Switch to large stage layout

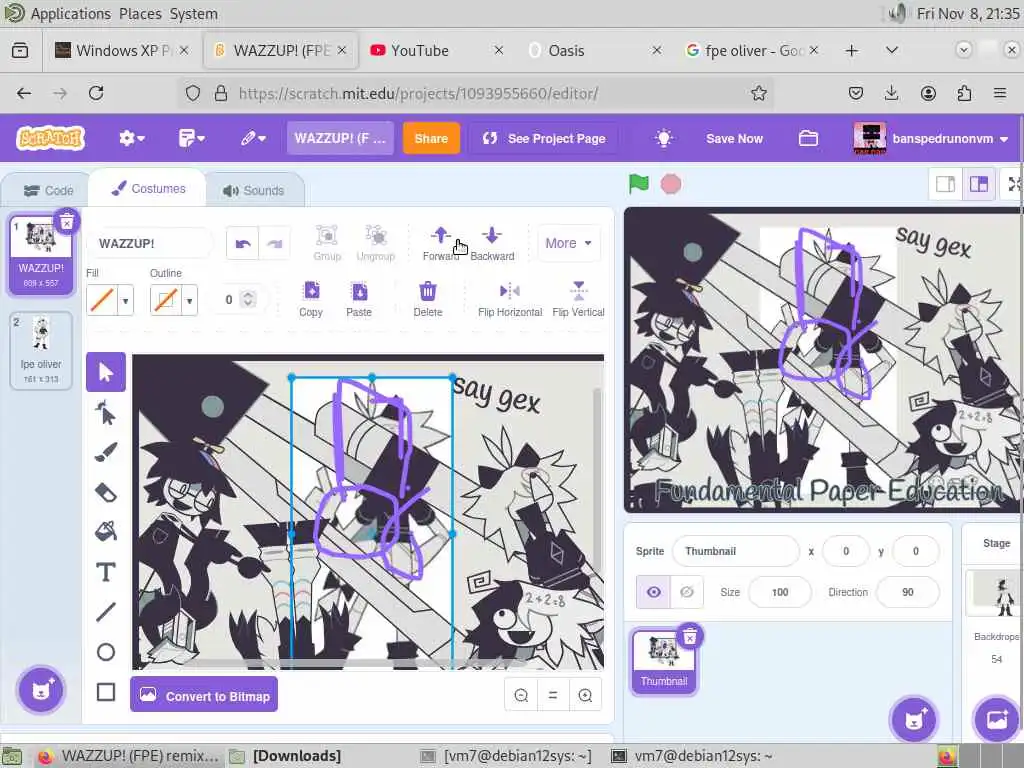(x=978, y=184)
